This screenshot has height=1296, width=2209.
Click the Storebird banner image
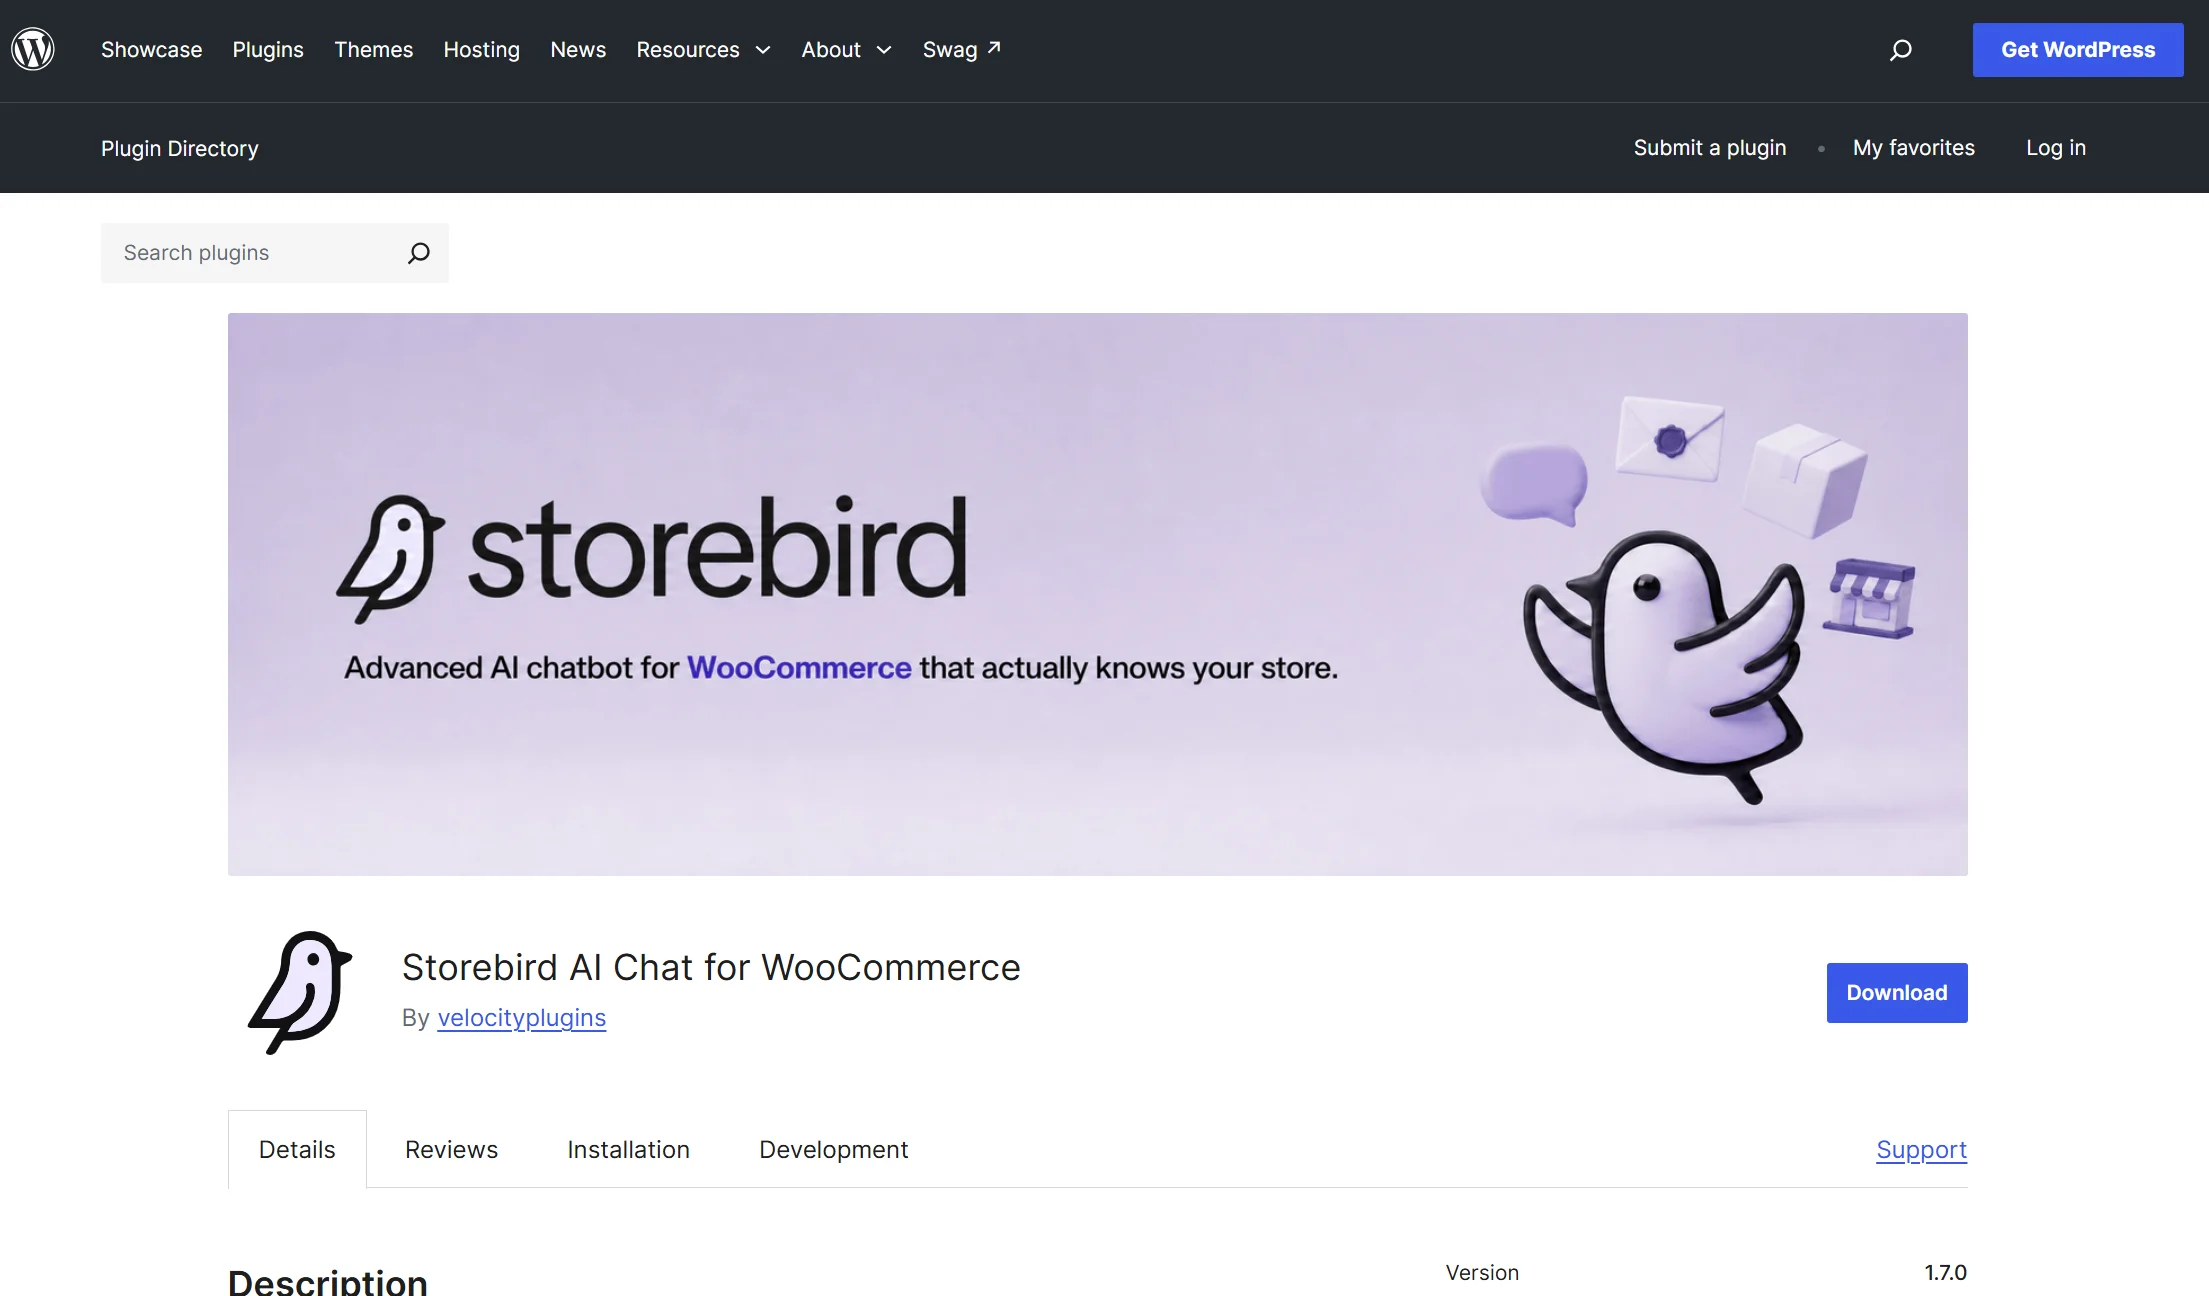[1097, 594]
